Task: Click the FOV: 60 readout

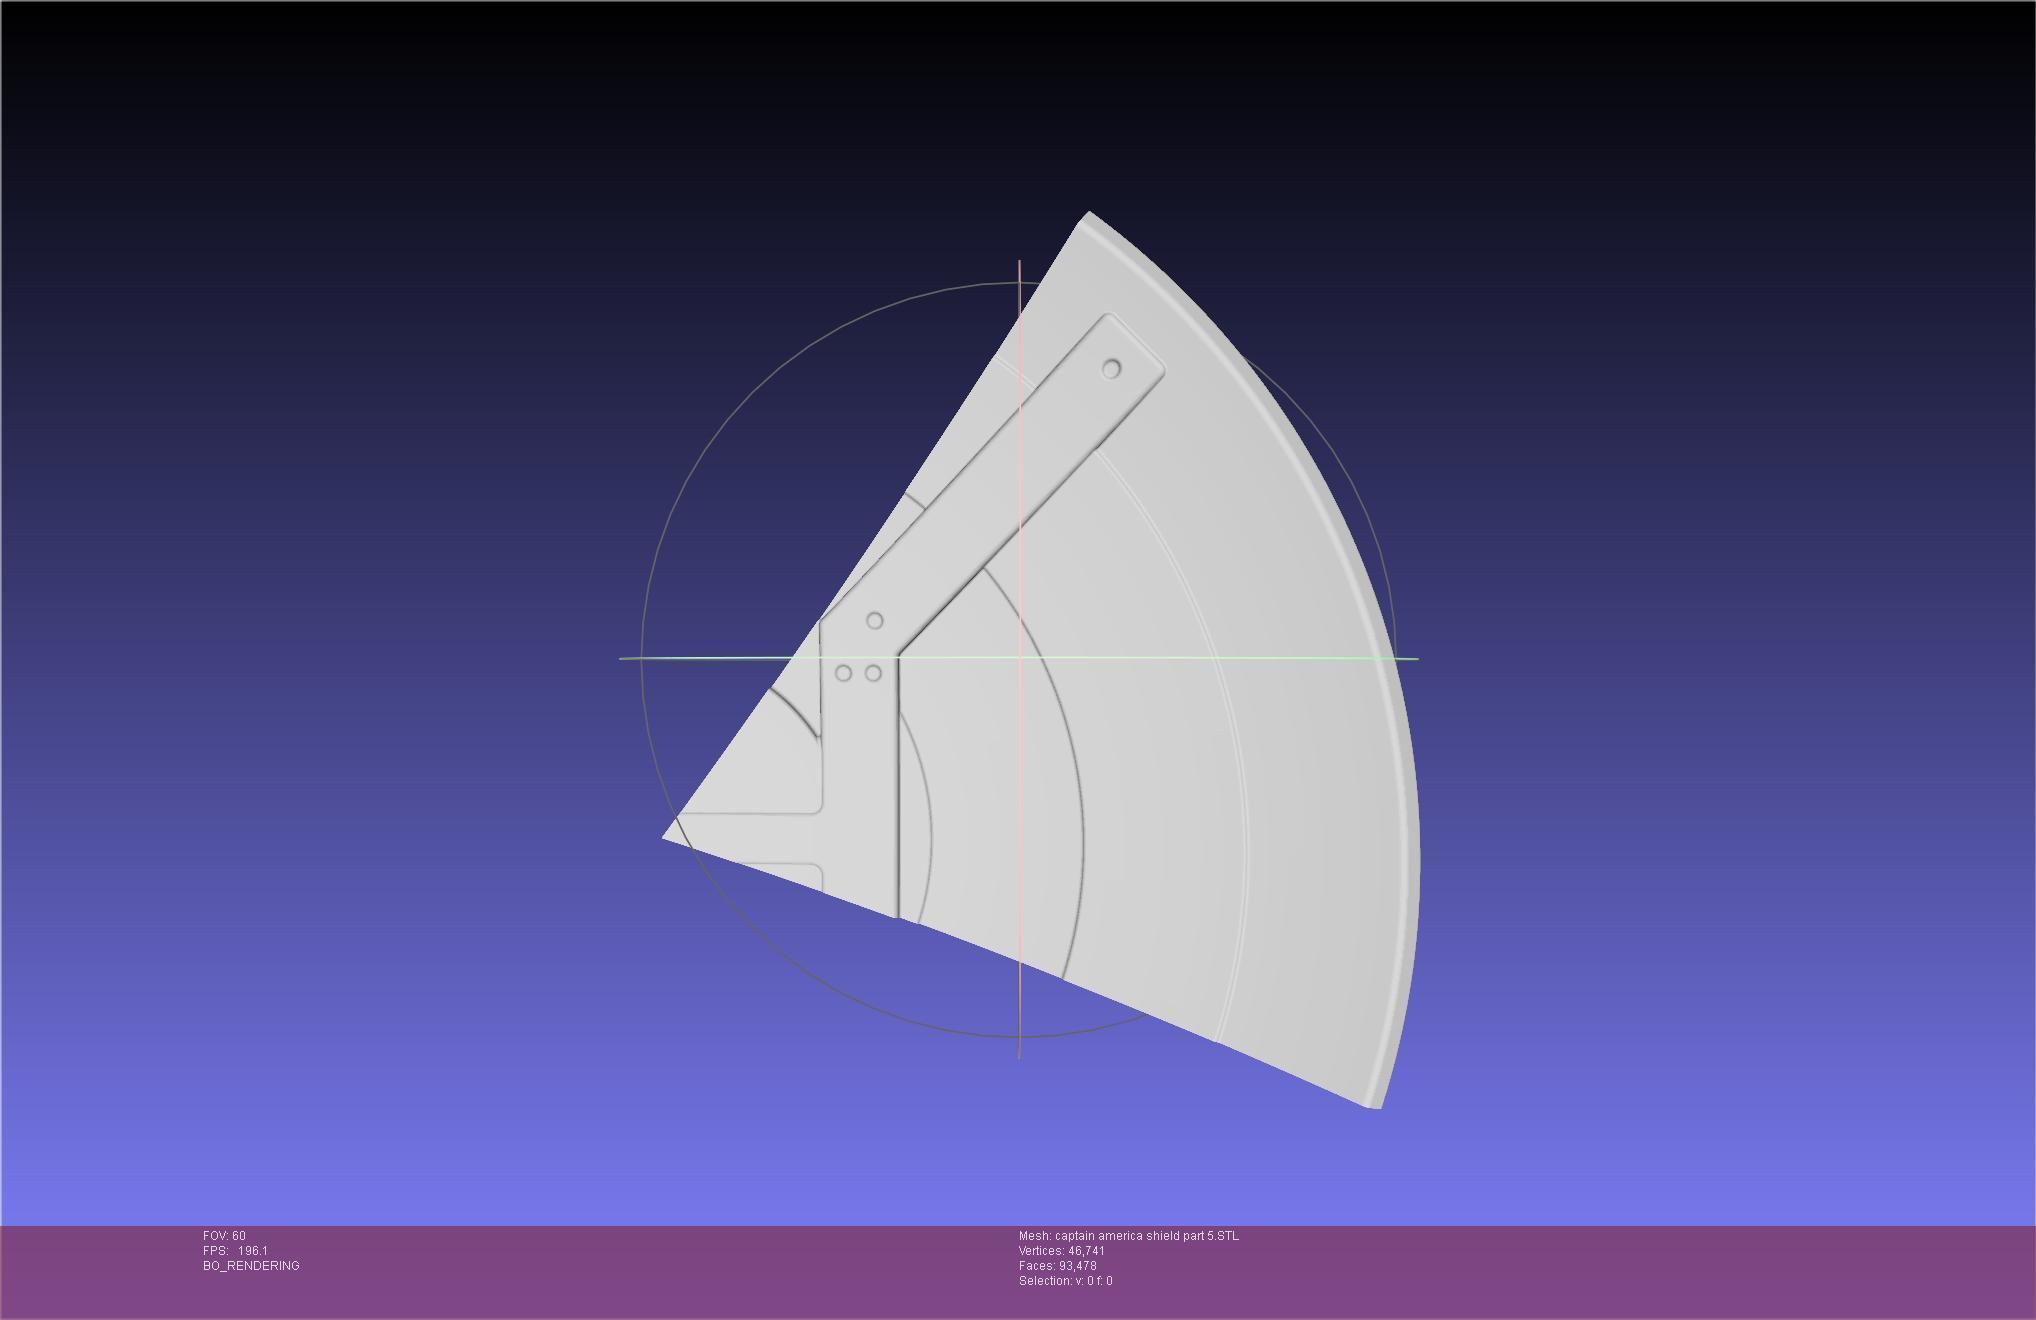Action: [x=224, y=1236]
